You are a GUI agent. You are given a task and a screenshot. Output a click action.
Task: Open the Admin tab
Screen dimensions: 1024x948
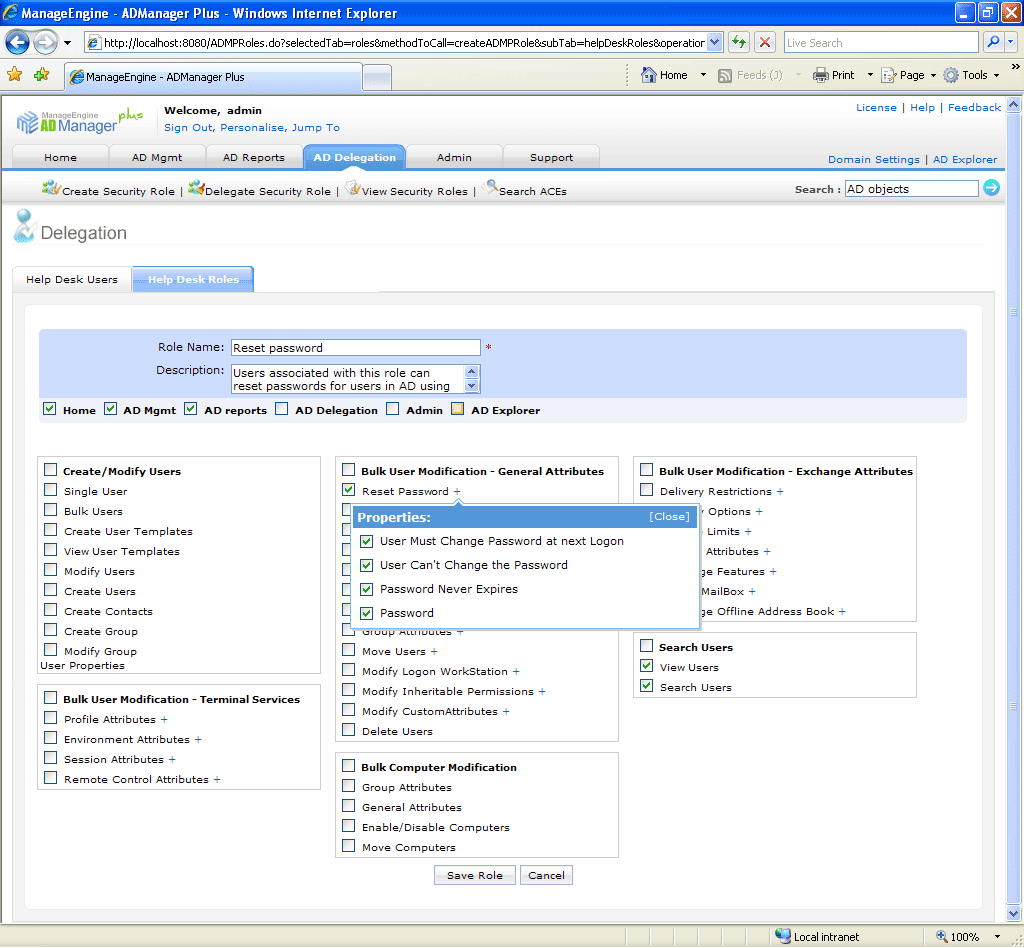click(x=454, y=157)
